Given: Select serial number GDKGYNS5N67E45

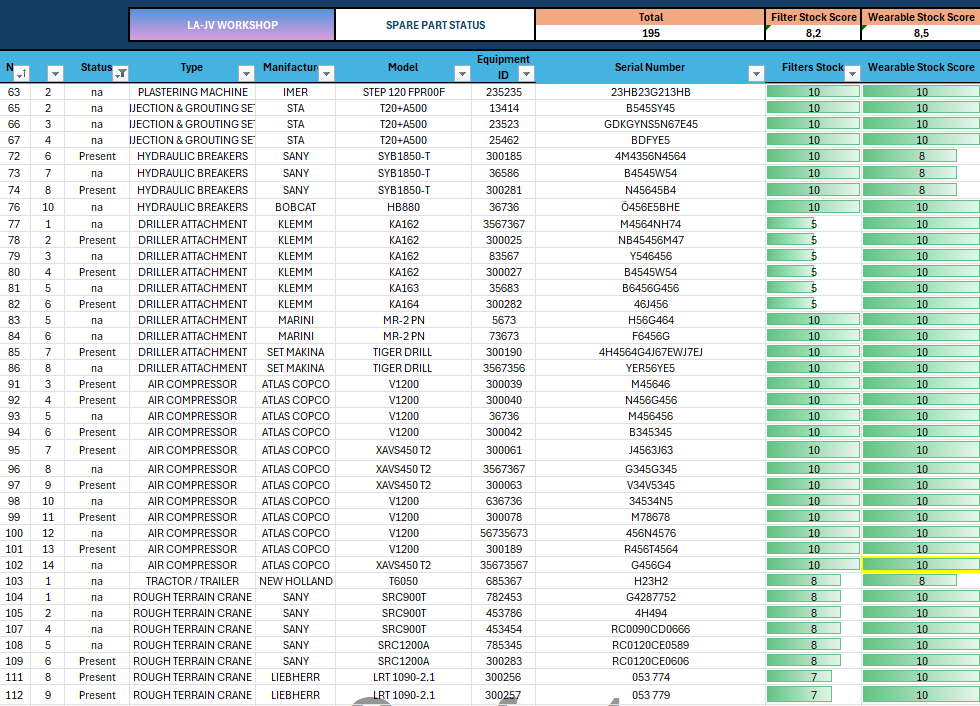Looking at the screenshot, I should tap(651, 124).
